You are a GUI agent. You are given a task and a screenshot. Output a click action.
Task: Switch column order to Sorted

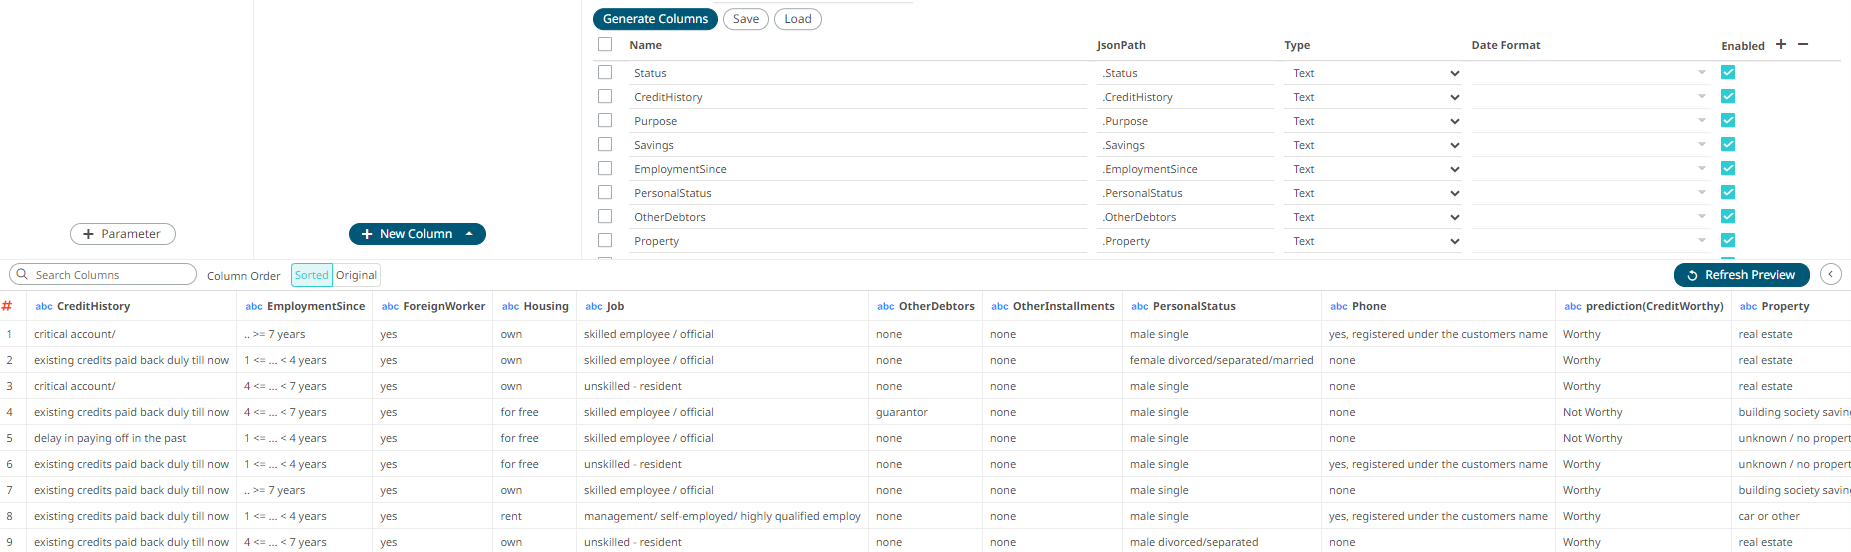coord(311,275)
